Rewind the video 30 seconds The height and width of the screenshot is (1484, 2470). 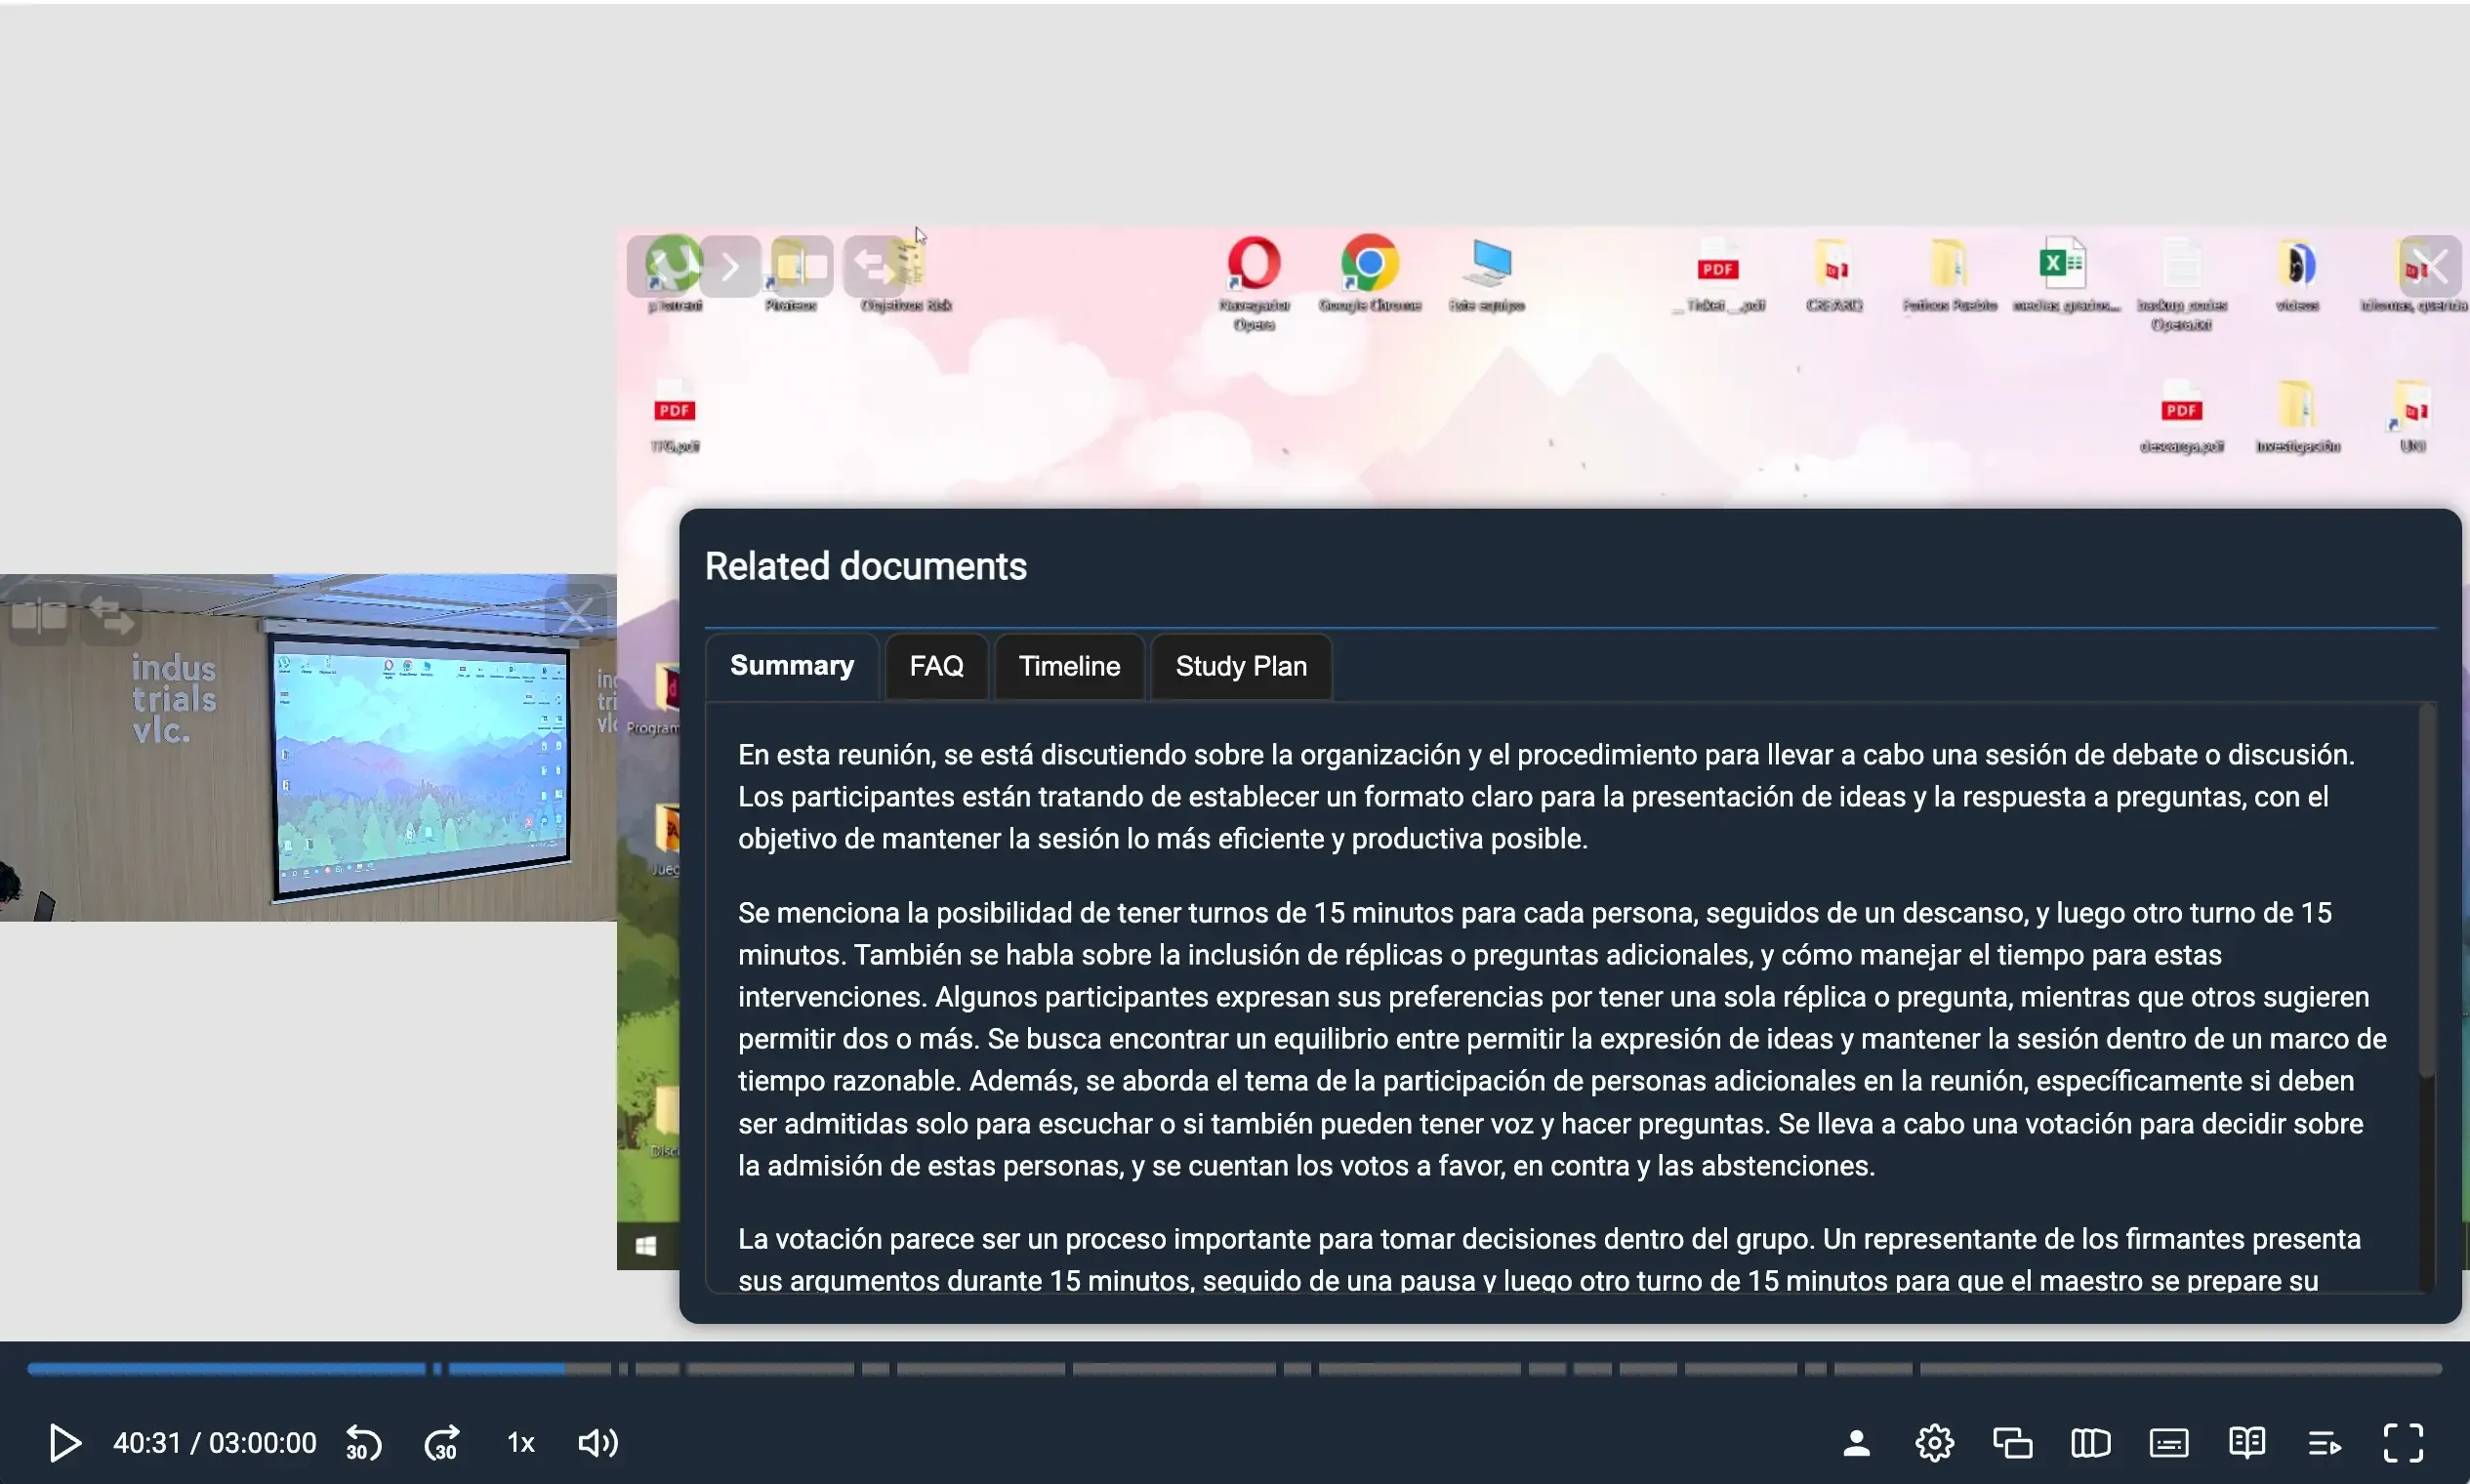pyautogui.click(x=362, y=1442)
